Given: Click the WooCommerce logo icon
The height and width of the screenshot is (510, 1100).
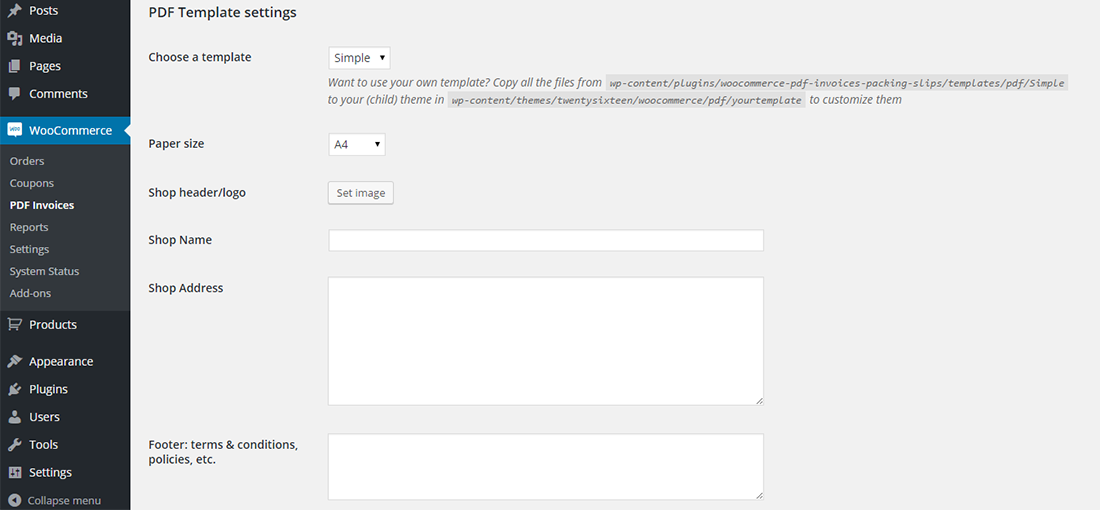Looking at the screenshot, I should pos(15,130).
